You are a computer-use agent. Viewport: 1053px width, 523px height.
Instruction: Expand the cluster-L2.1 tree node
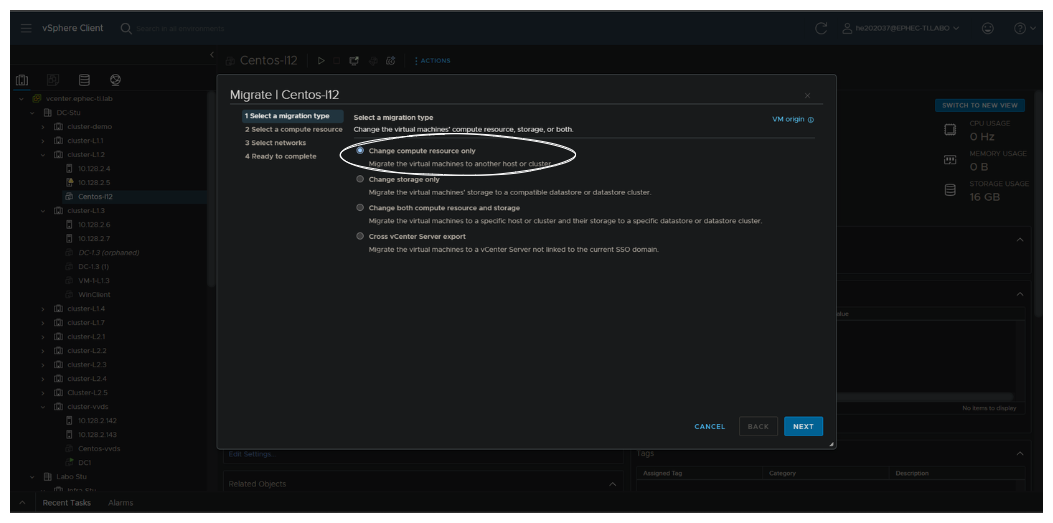(43, 336)
